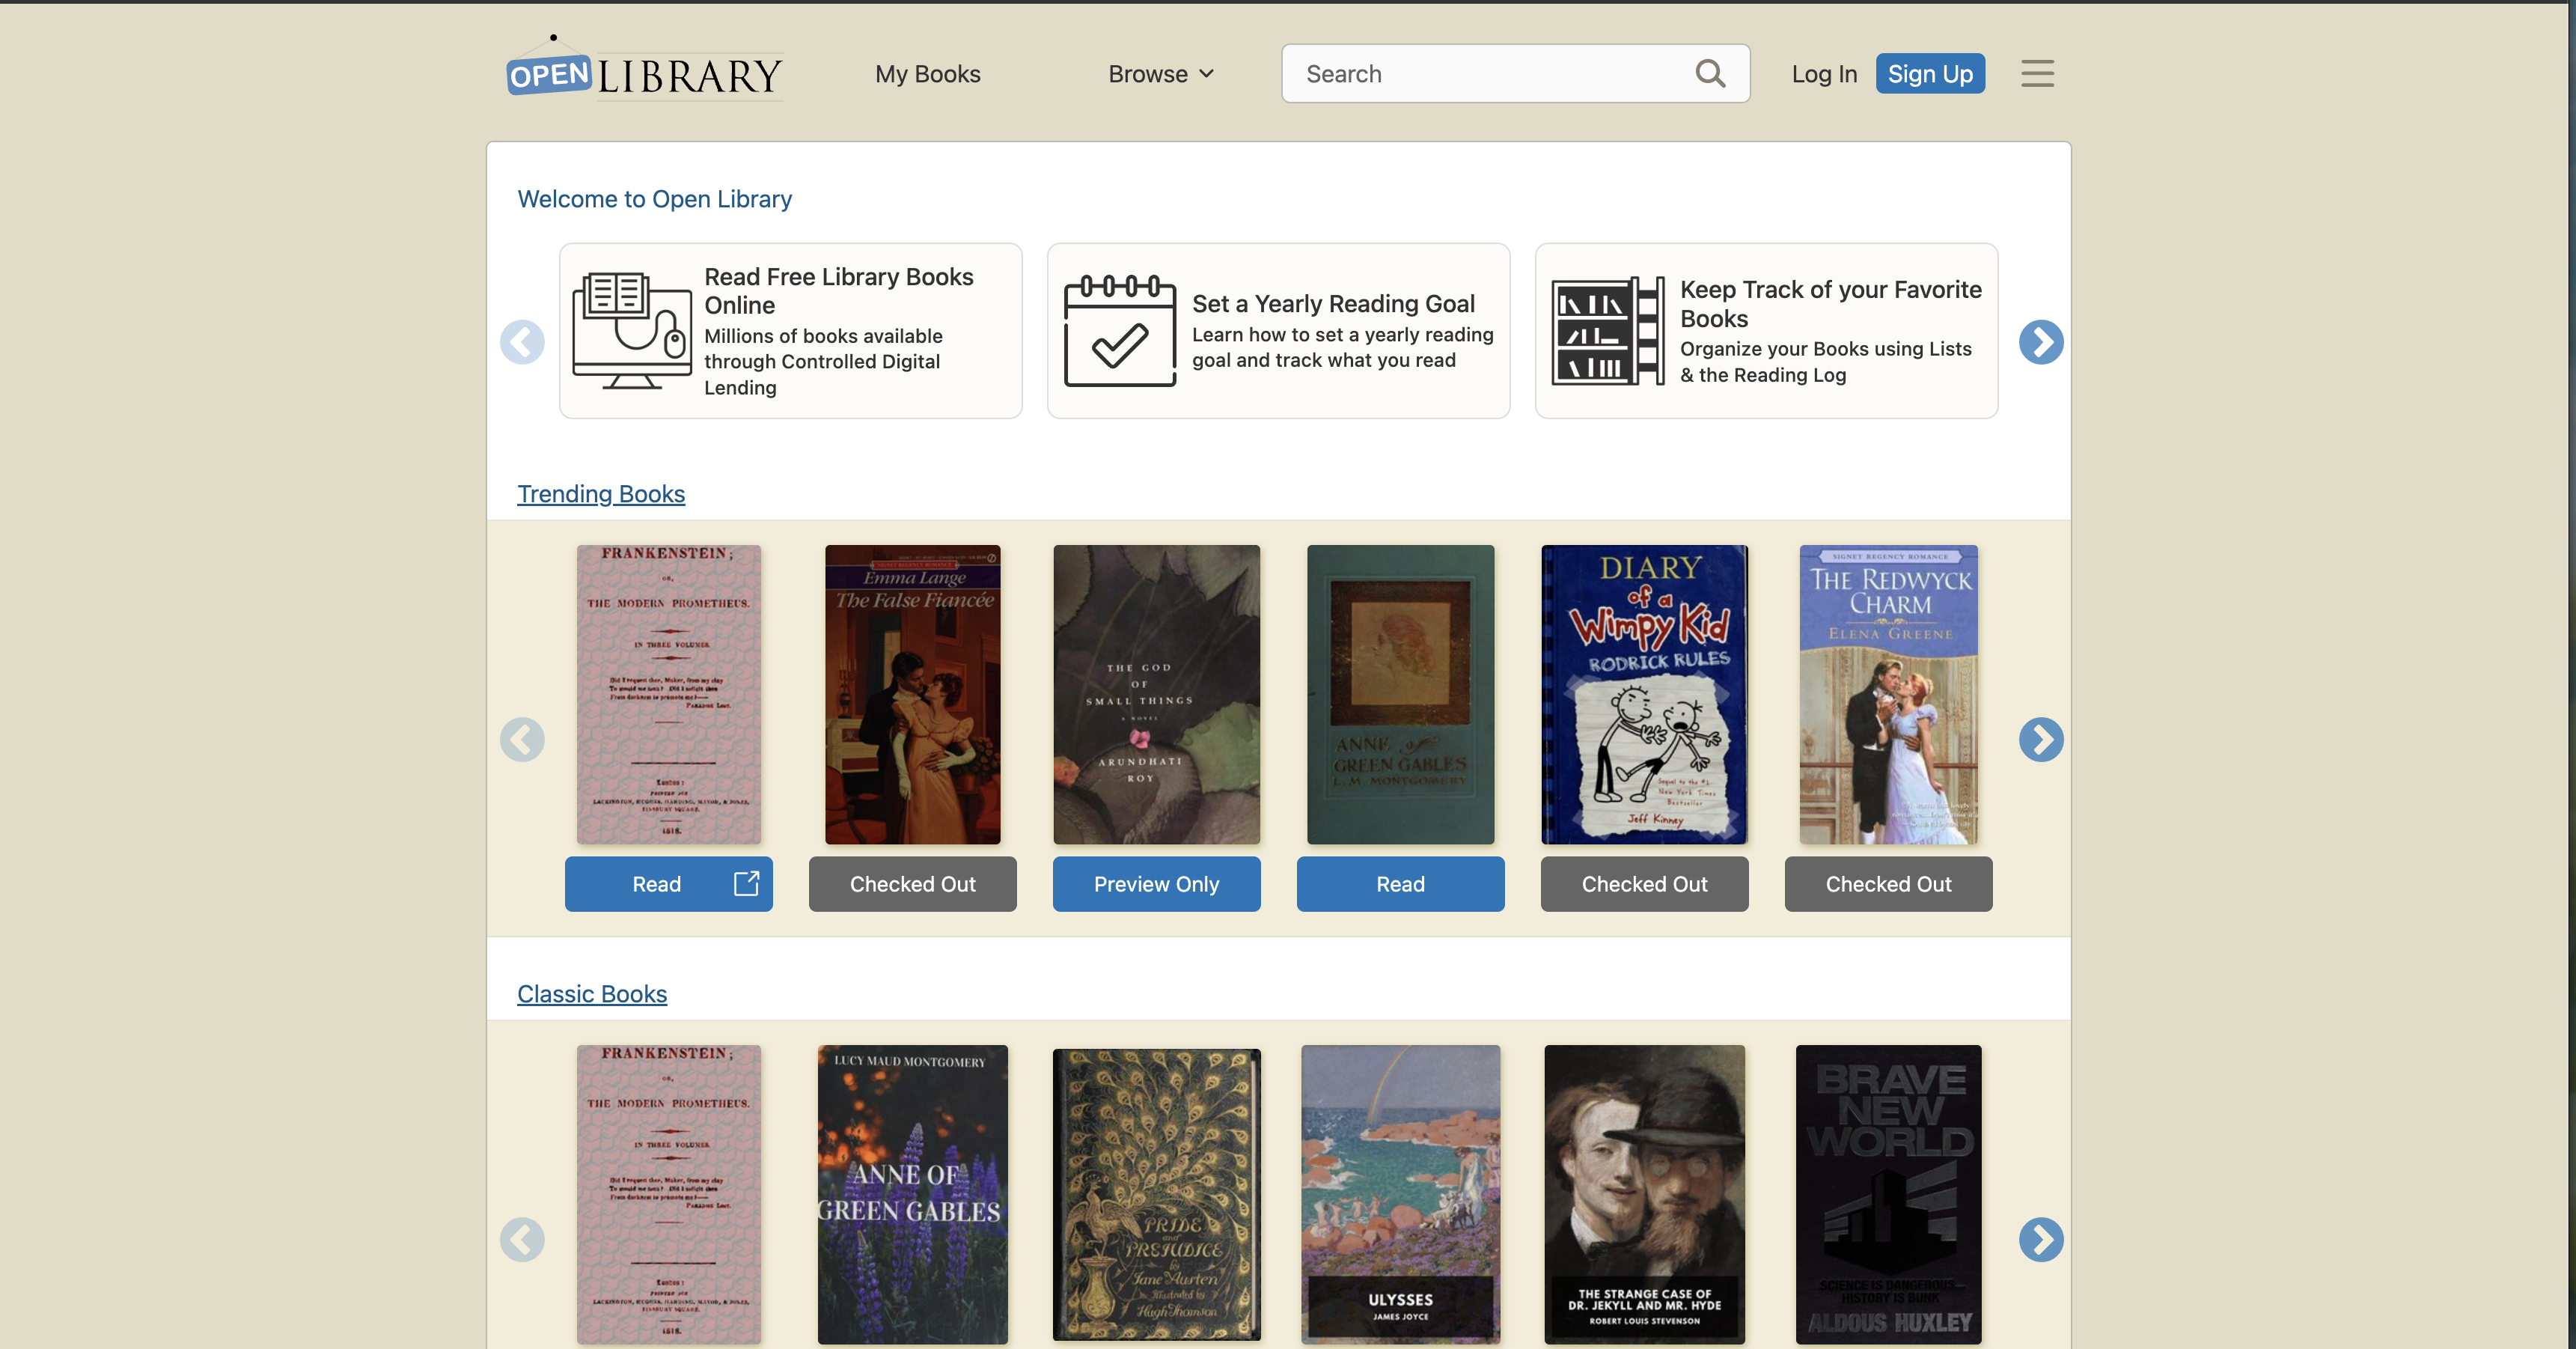2576x1349 pixels.
Task: Click the search magnifying glass icon
Action: pyautogui.click(x=1710, y=73)
